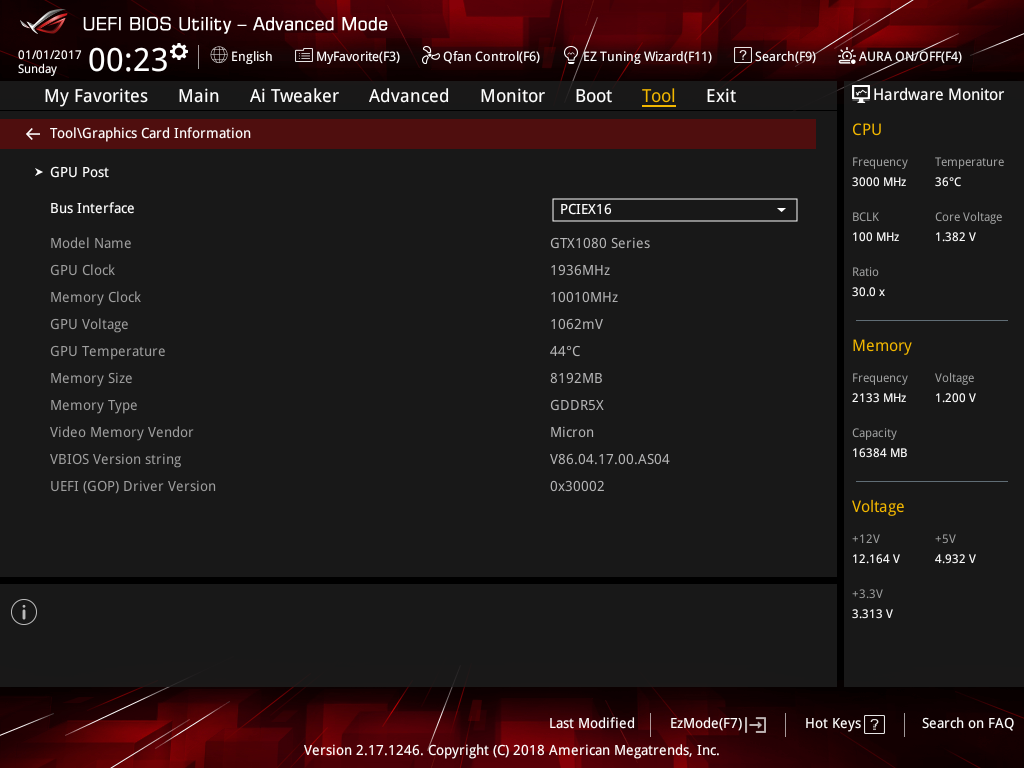1024x768 pixels.
Task: Click the Hardware Monitor screen icon
Action: click(861, 95)
